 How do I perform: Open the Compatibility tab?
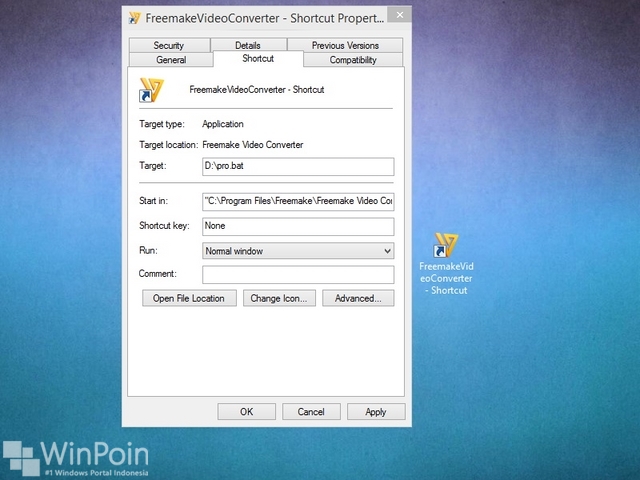pyautogui.click(x=353, y=60)
